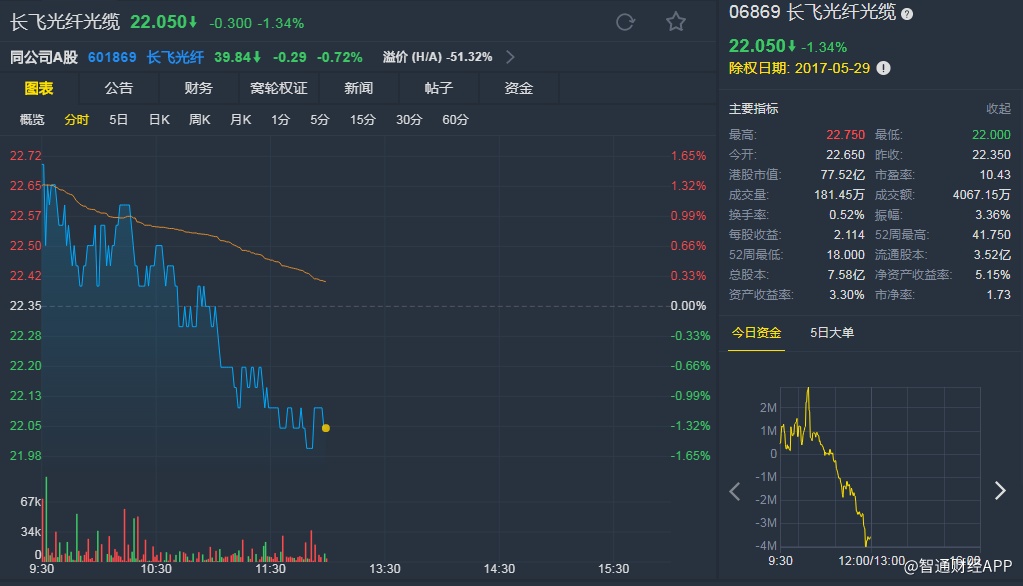Switch chart to 60分 interval
1023x586 pixels.
point(455,120)
